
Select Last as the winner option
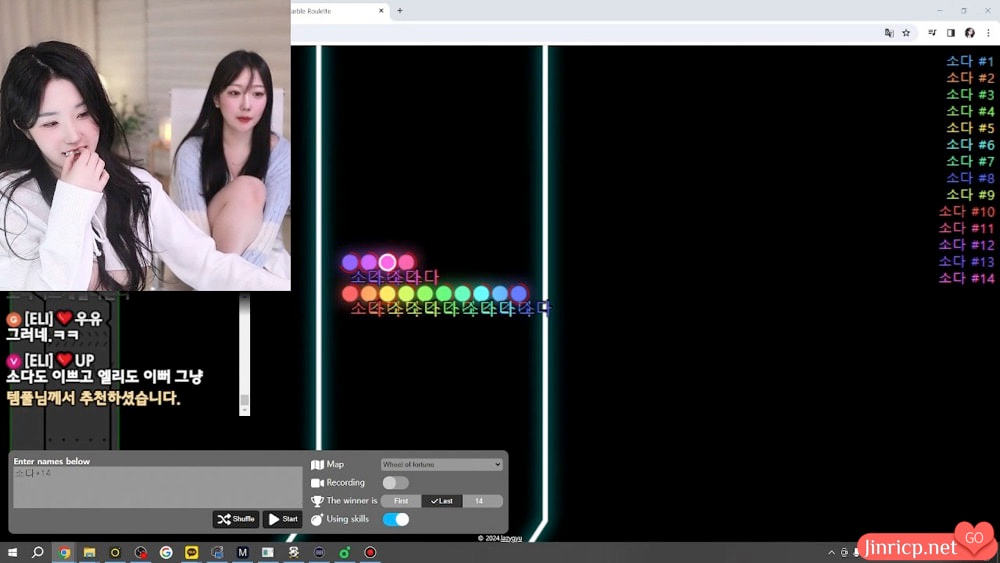click(441, 501)
